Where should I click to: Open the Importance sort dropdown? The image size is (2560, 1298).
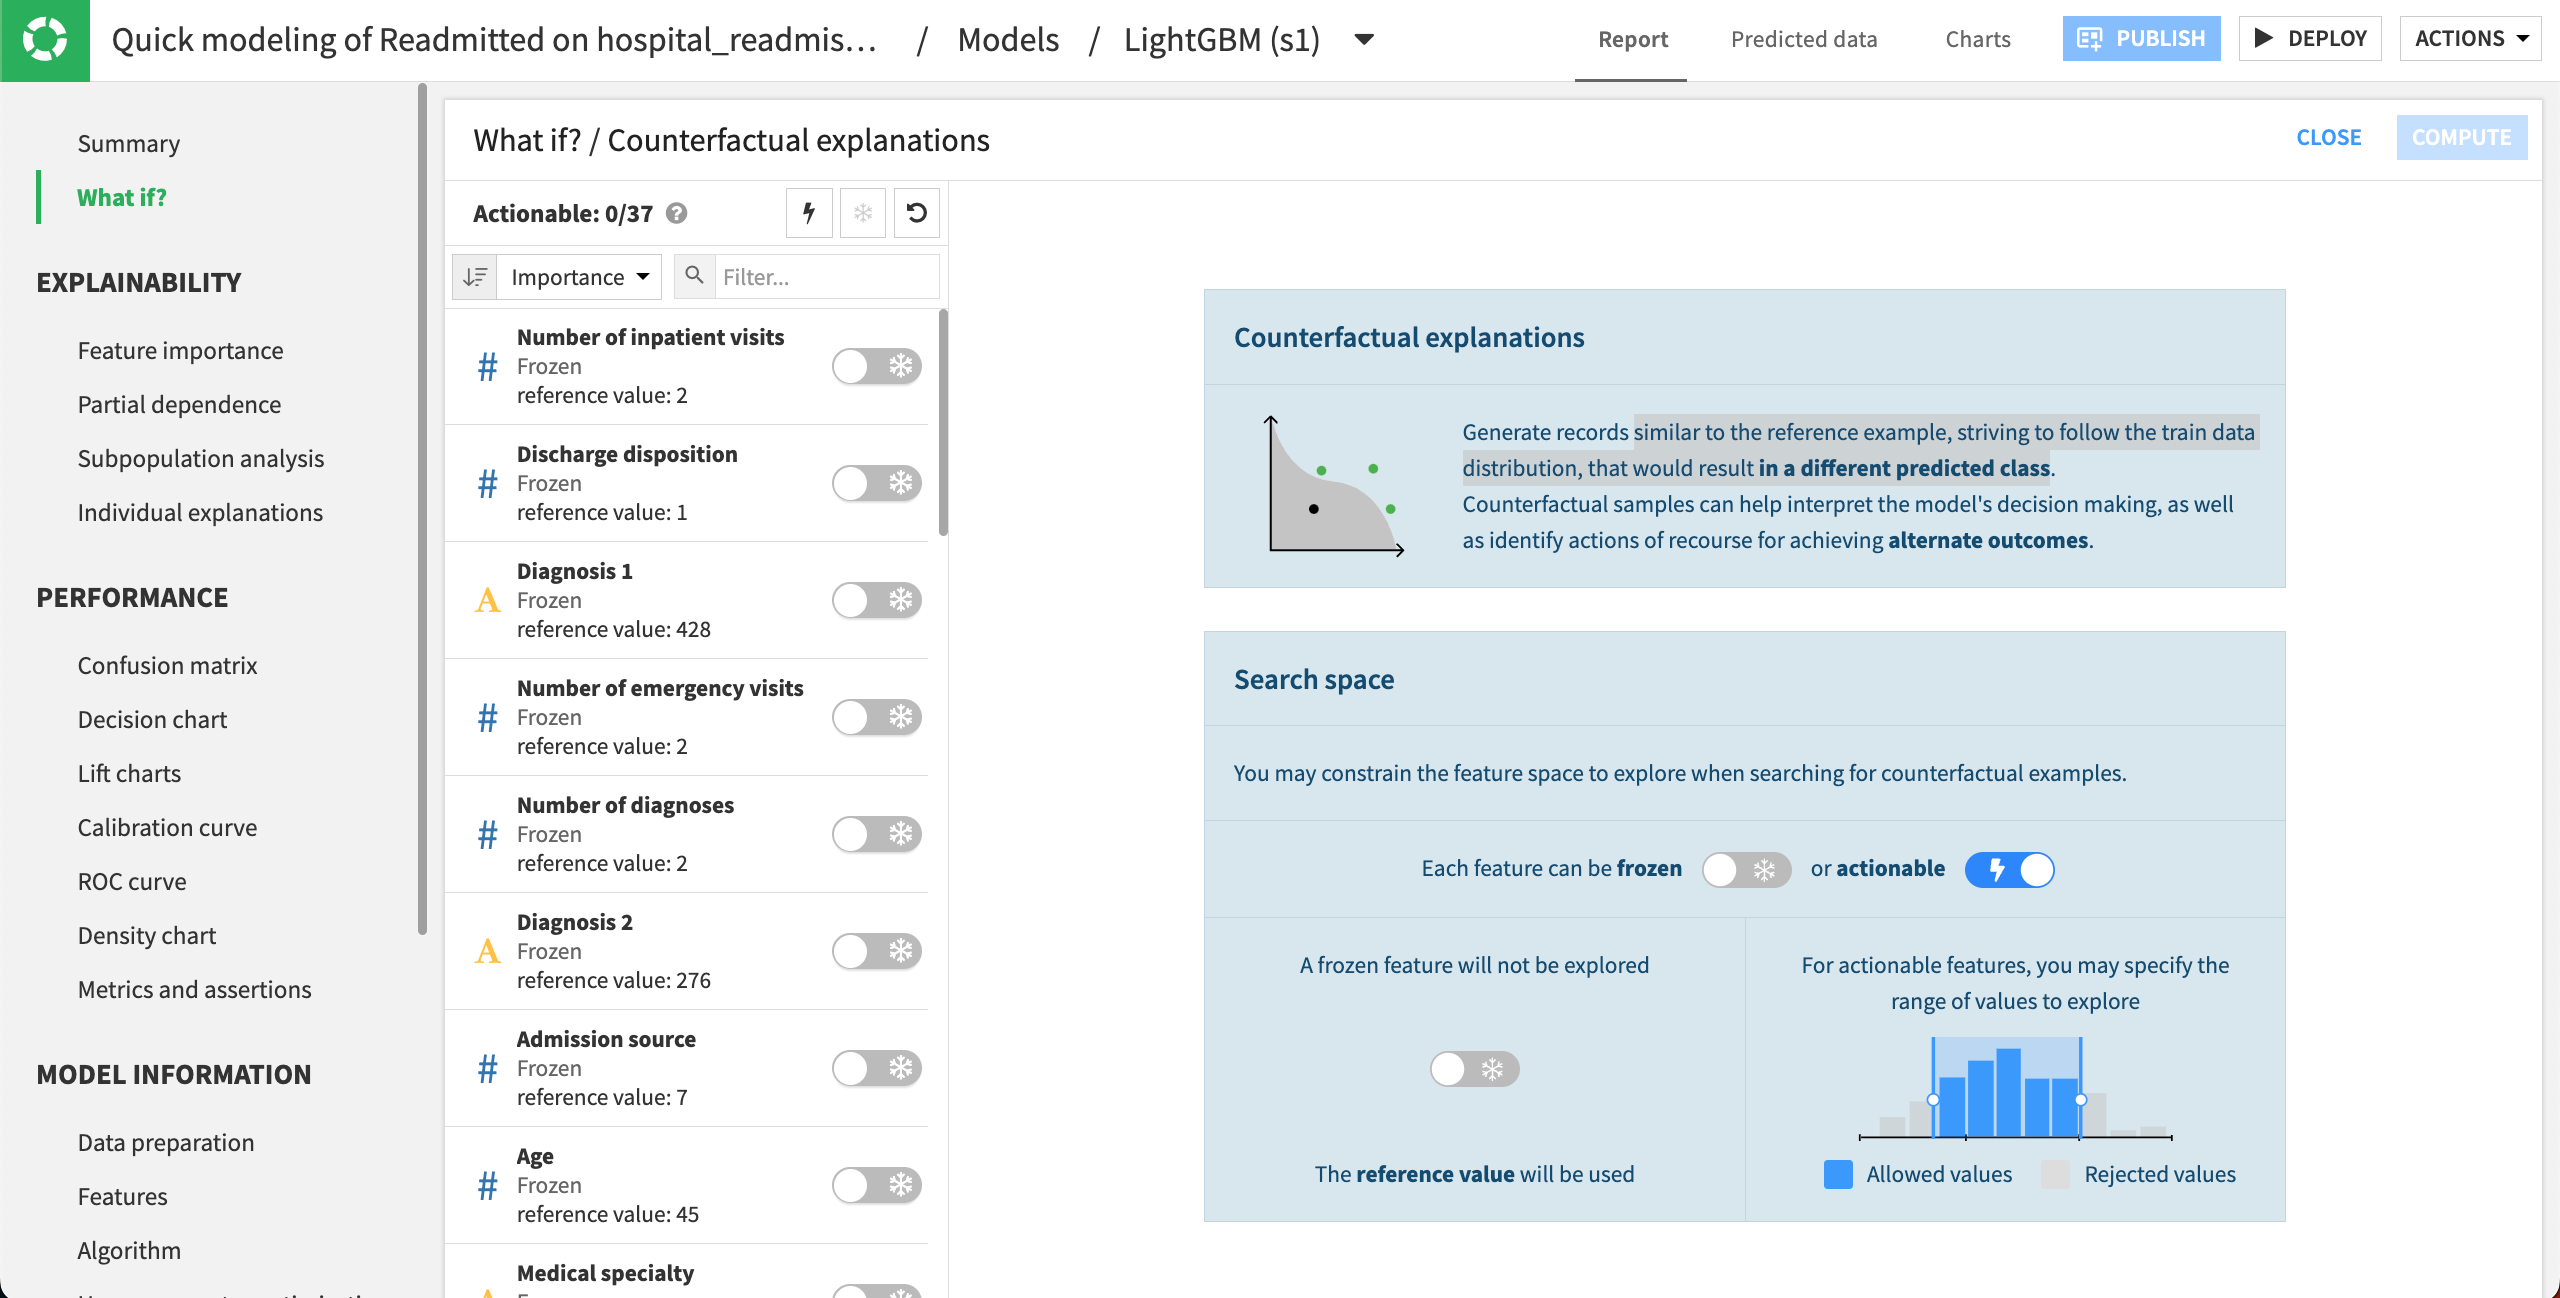click(x=580, y=277)
